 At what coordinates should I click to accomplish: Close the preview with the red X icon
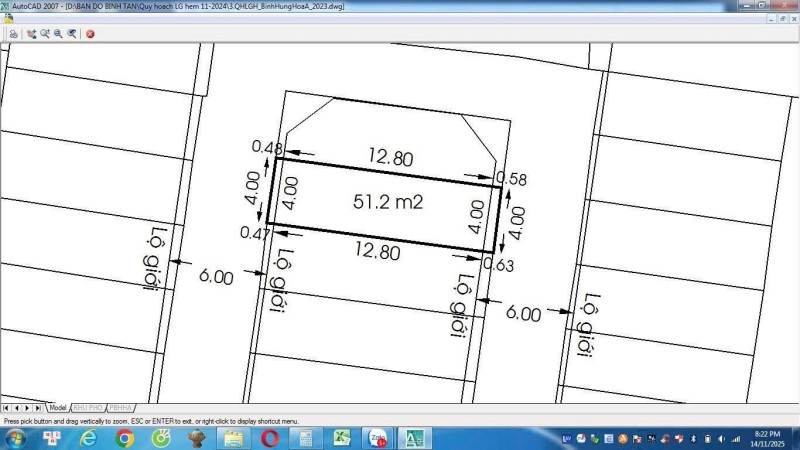[x=90, y=33]
